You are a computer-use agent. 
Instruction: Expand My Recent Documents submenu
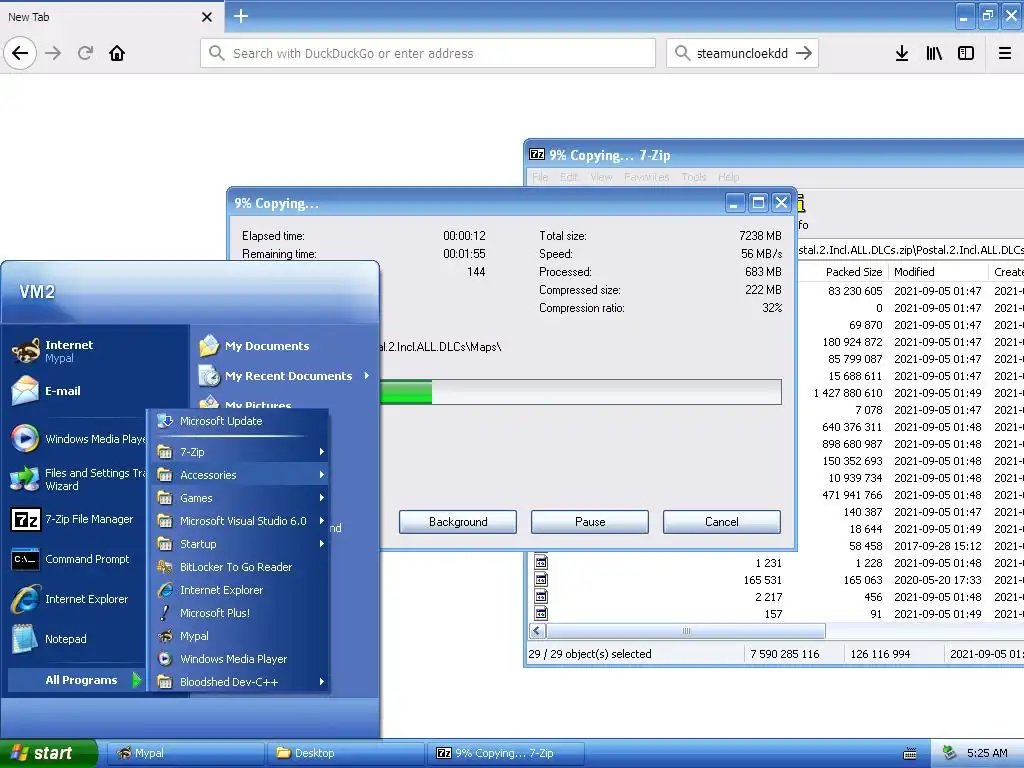point(284,376)
